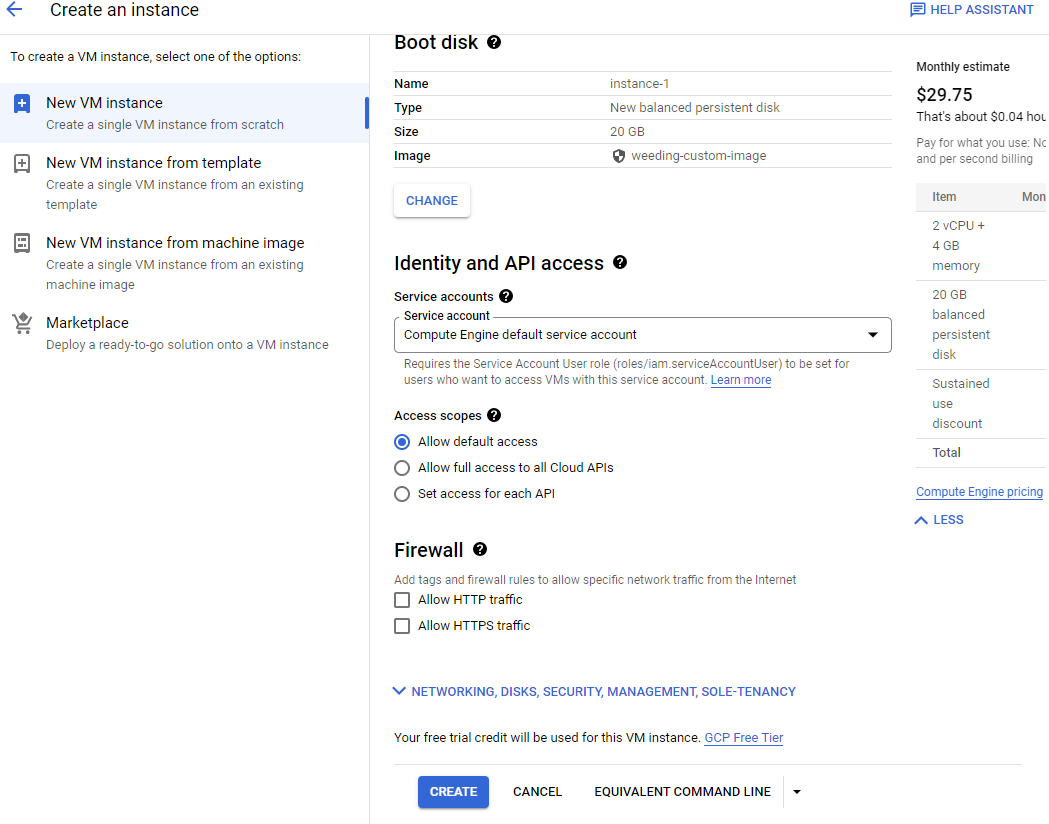Expand Networking, Disks, Security, Management, Sole-Tenancy section
Screen dimensions: 1049x824
[594, 692]
